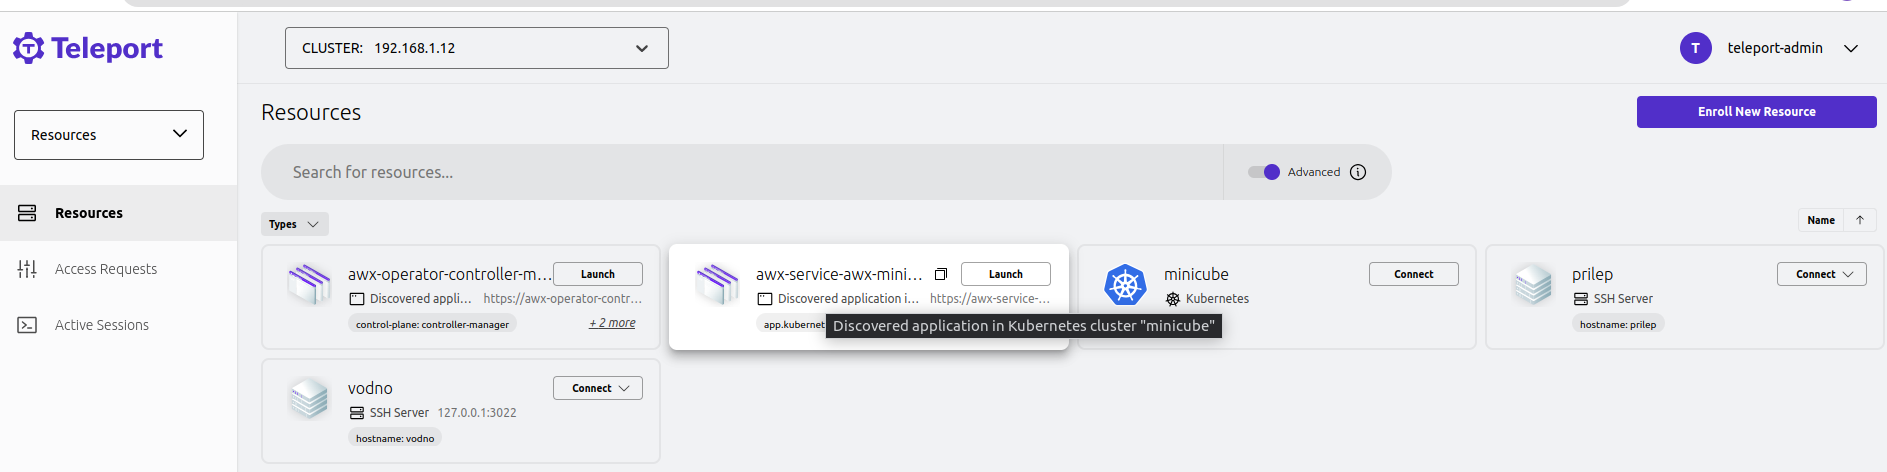1887x472 pixels.
Task: Click hostname: prilep label
Action: click(1618, 324)
